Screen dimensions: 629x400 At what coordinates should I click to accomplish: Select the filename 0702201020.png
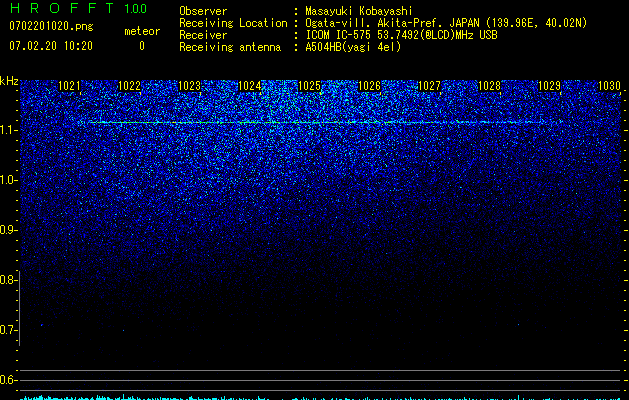click(x=51, y=27)
